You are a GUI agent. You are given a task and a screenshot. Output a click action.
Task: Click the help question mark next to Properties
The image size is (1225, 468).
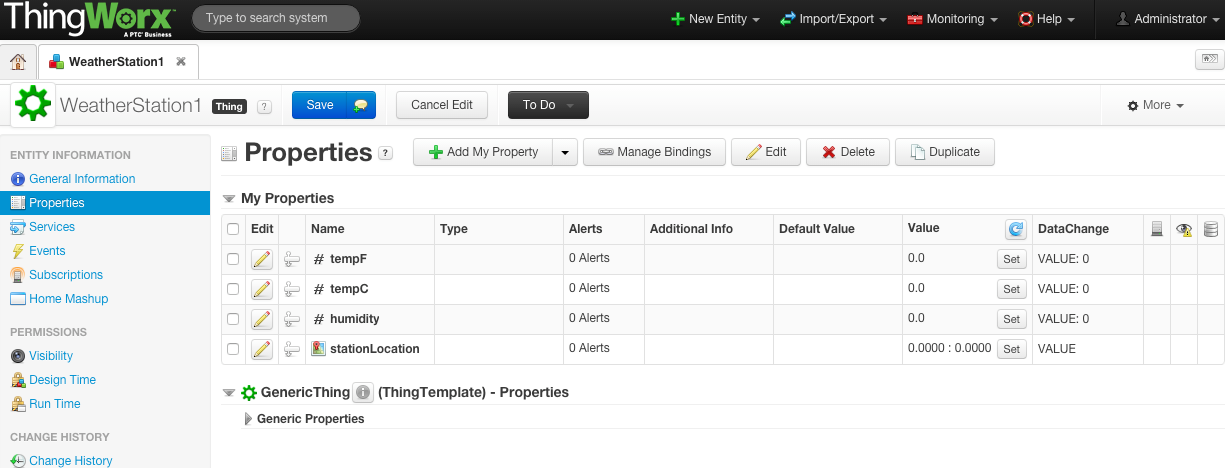386,153
